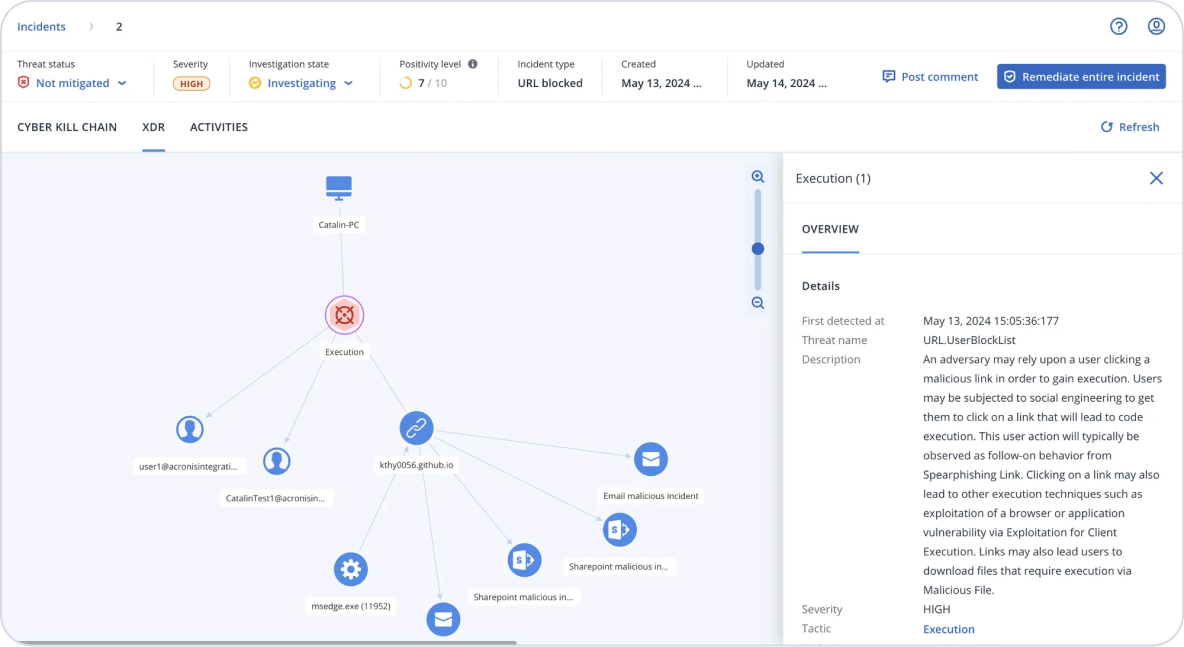Zoom out of the graph
The image size is (1184, 647).
pyautogui.click(x=758, y=303)
